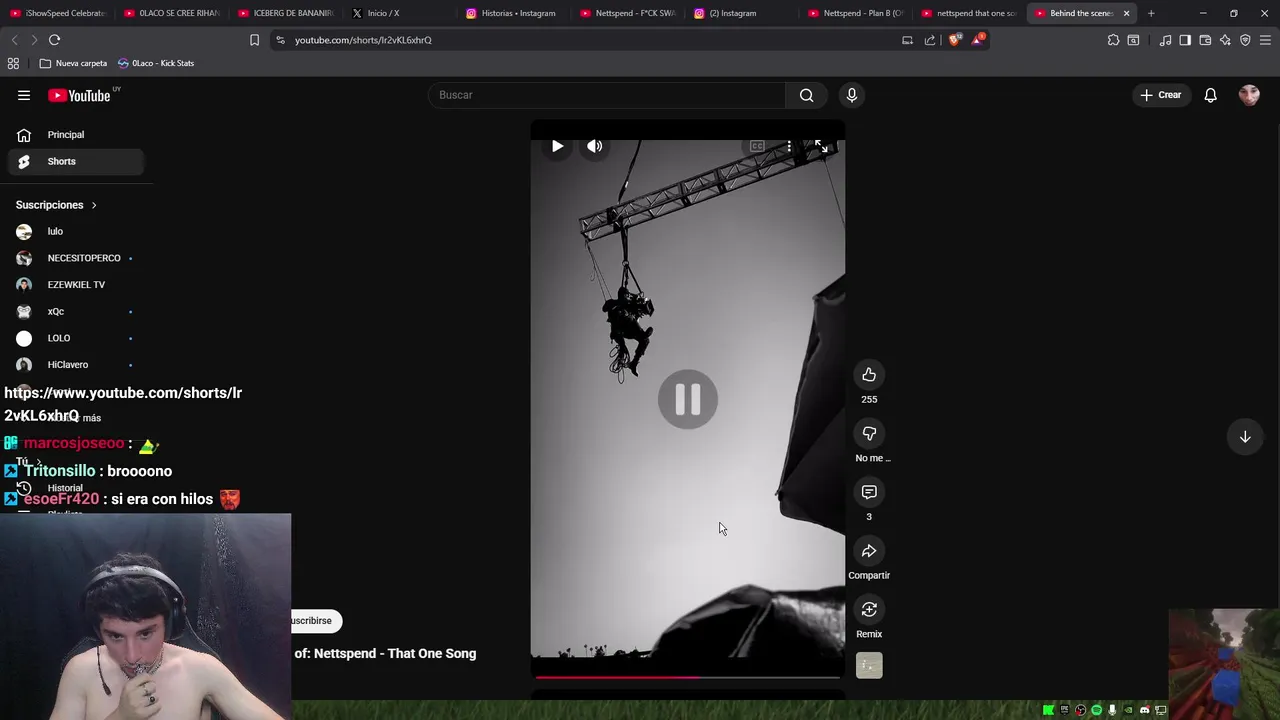This screenshot has width=1280, height=720.
Task: Open the Short's sound thumbnail
Action: coord(869,666)
